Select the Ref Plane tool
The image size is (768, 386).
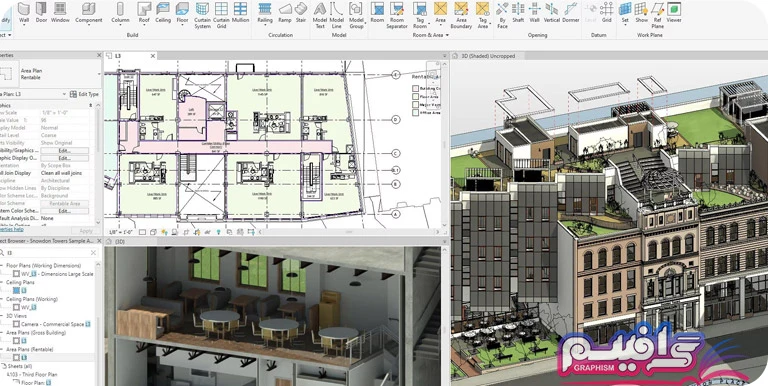657,15
